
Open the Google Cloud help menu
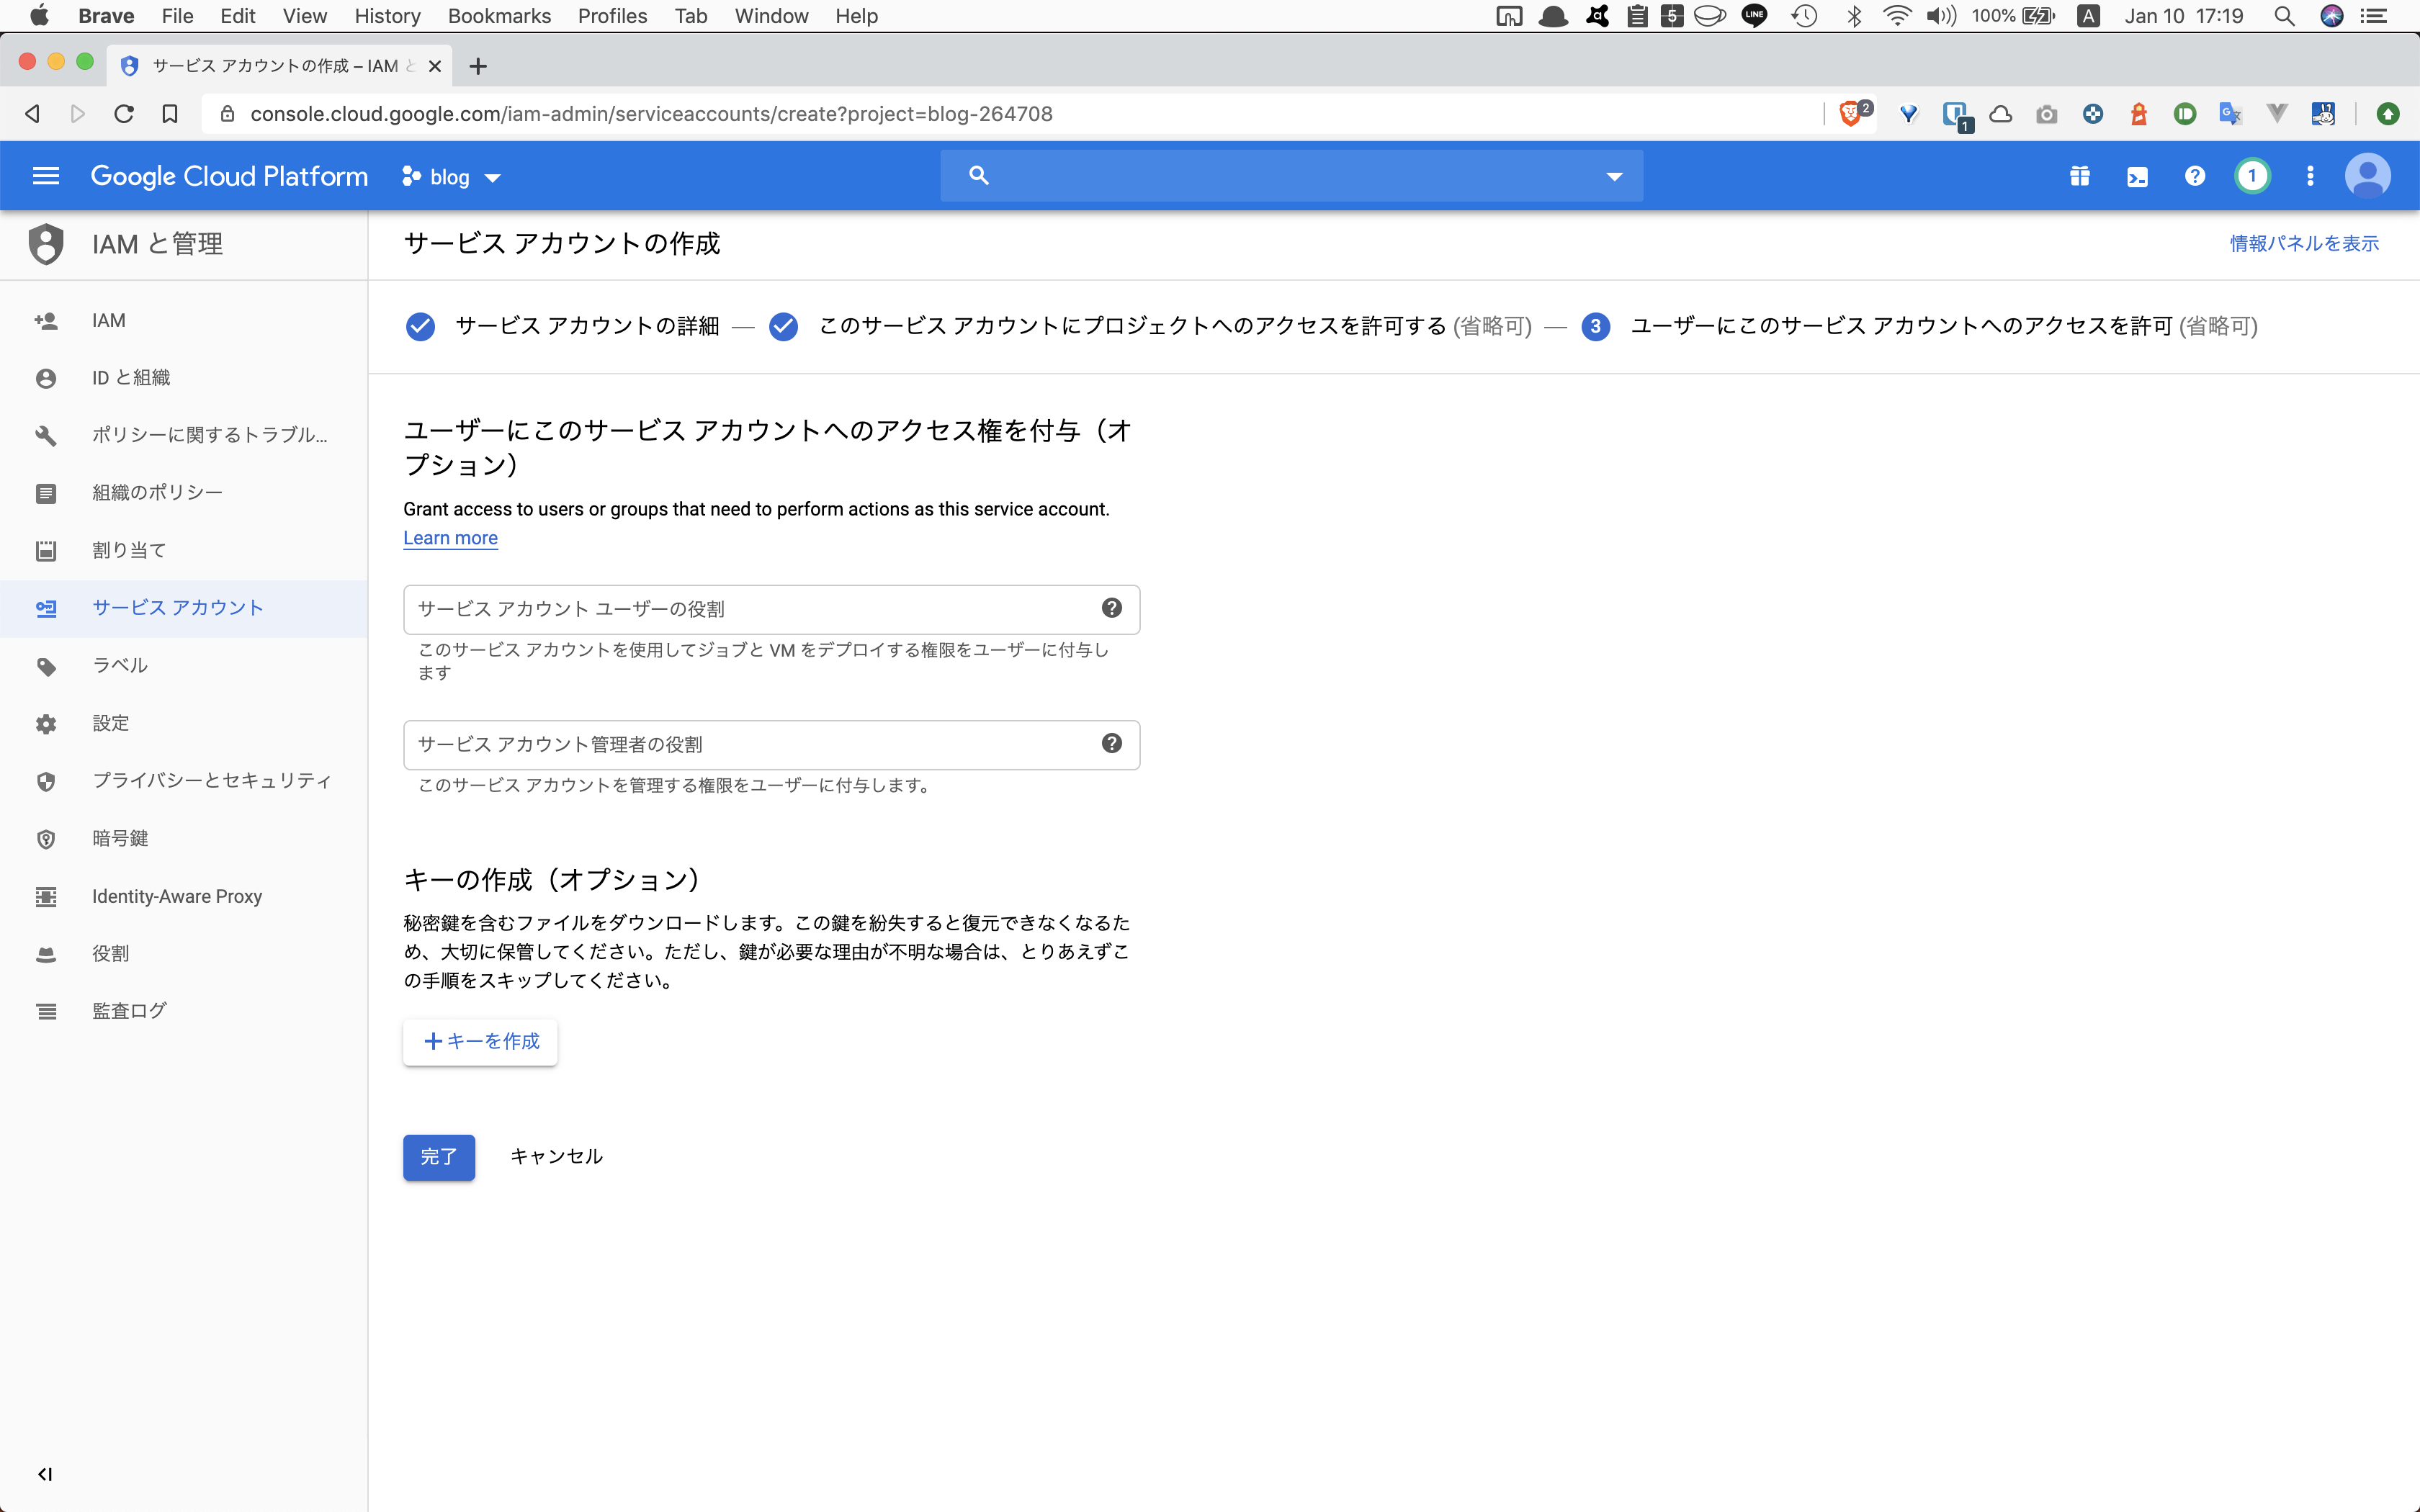(x=2195, y=176)
